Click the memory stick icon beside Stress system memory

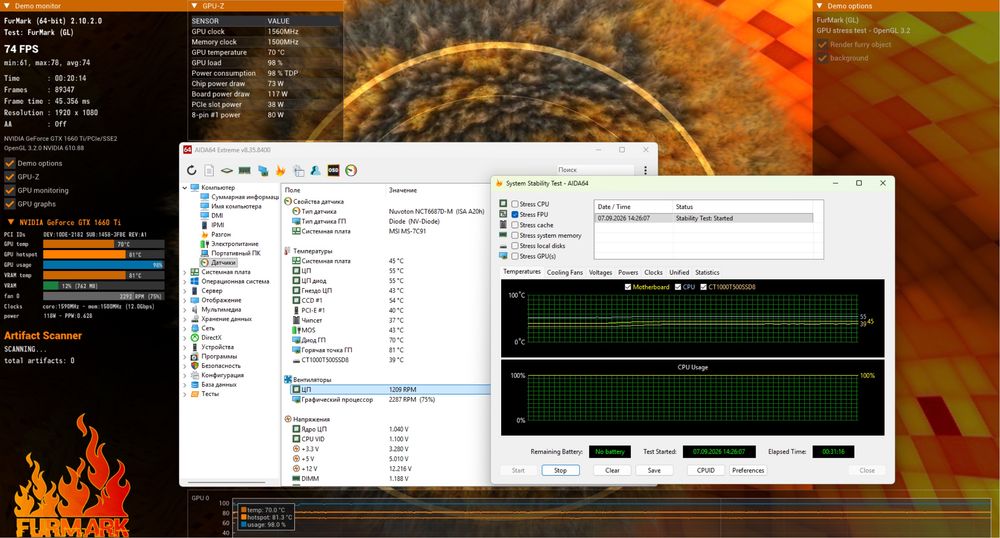coord(503,235)
